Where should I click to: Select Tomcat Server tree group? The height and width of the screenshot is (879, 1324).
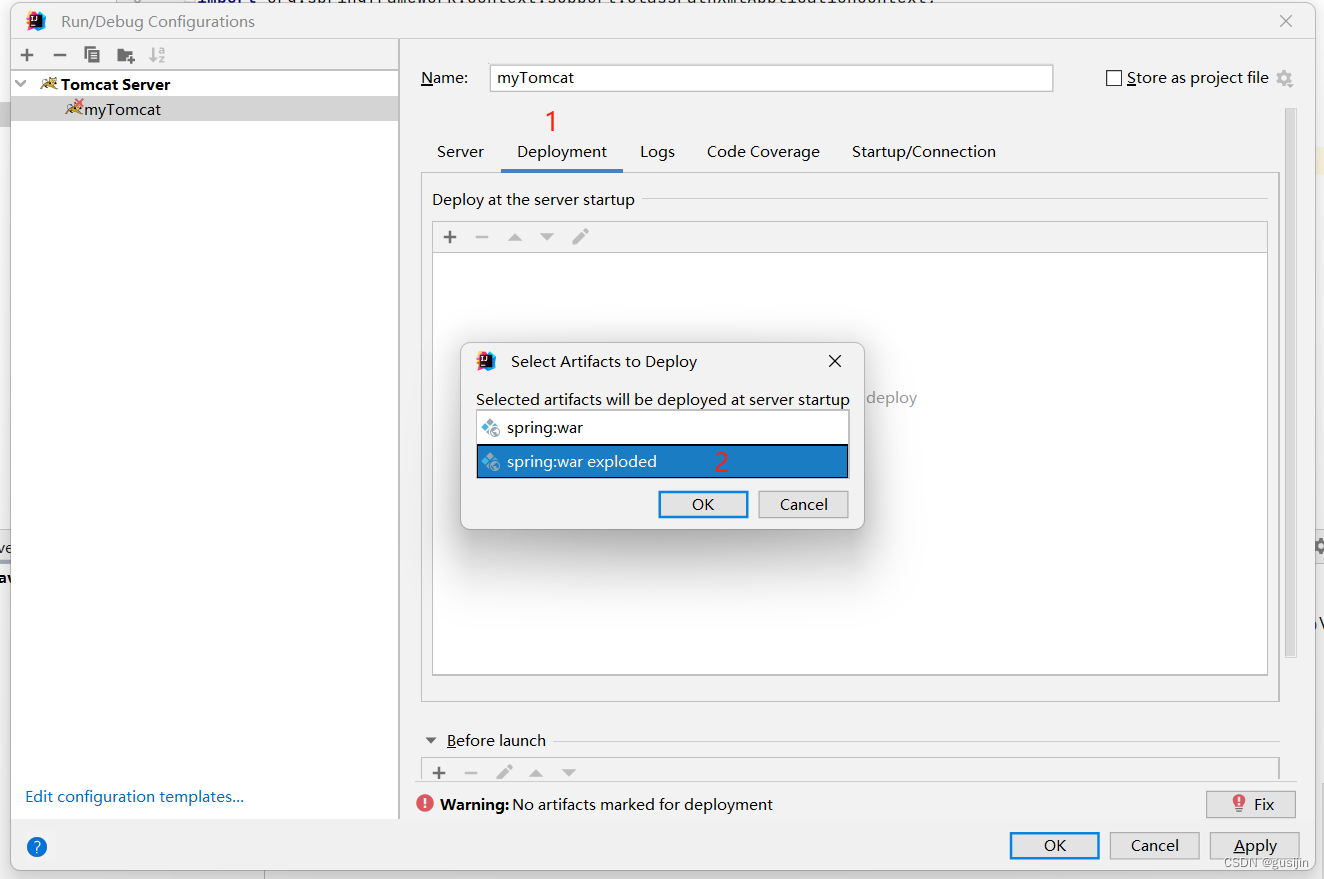coord(204,84)
